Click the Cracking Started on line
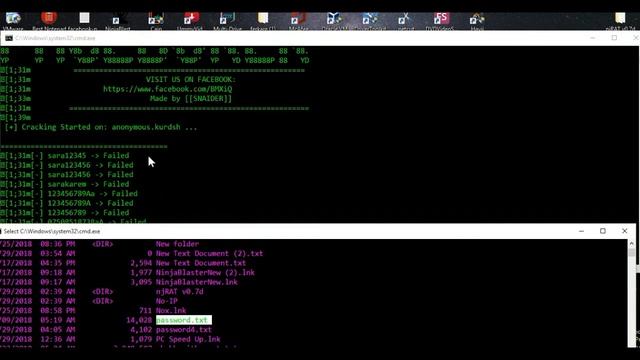 tap(101, 127)
